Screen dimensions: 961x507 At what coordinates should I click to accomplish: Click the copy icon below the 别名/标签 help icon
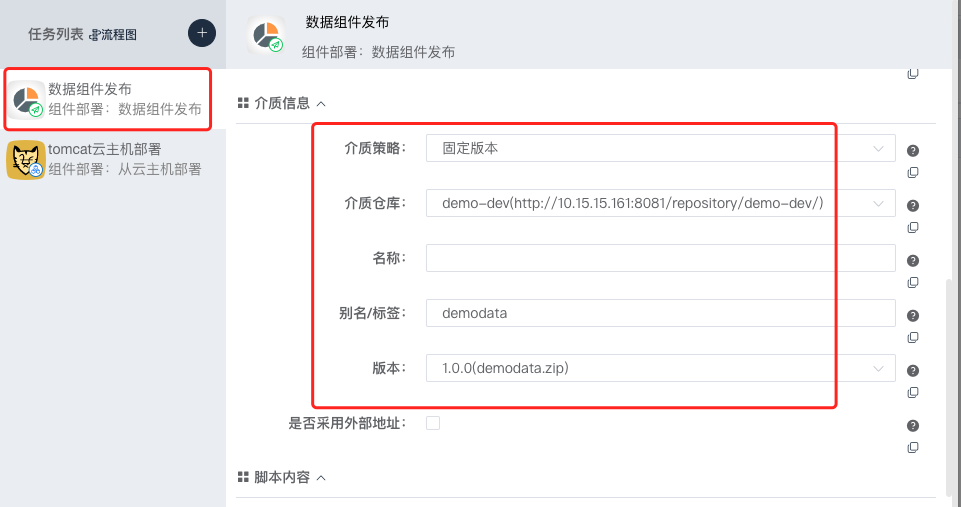(913, 337)
